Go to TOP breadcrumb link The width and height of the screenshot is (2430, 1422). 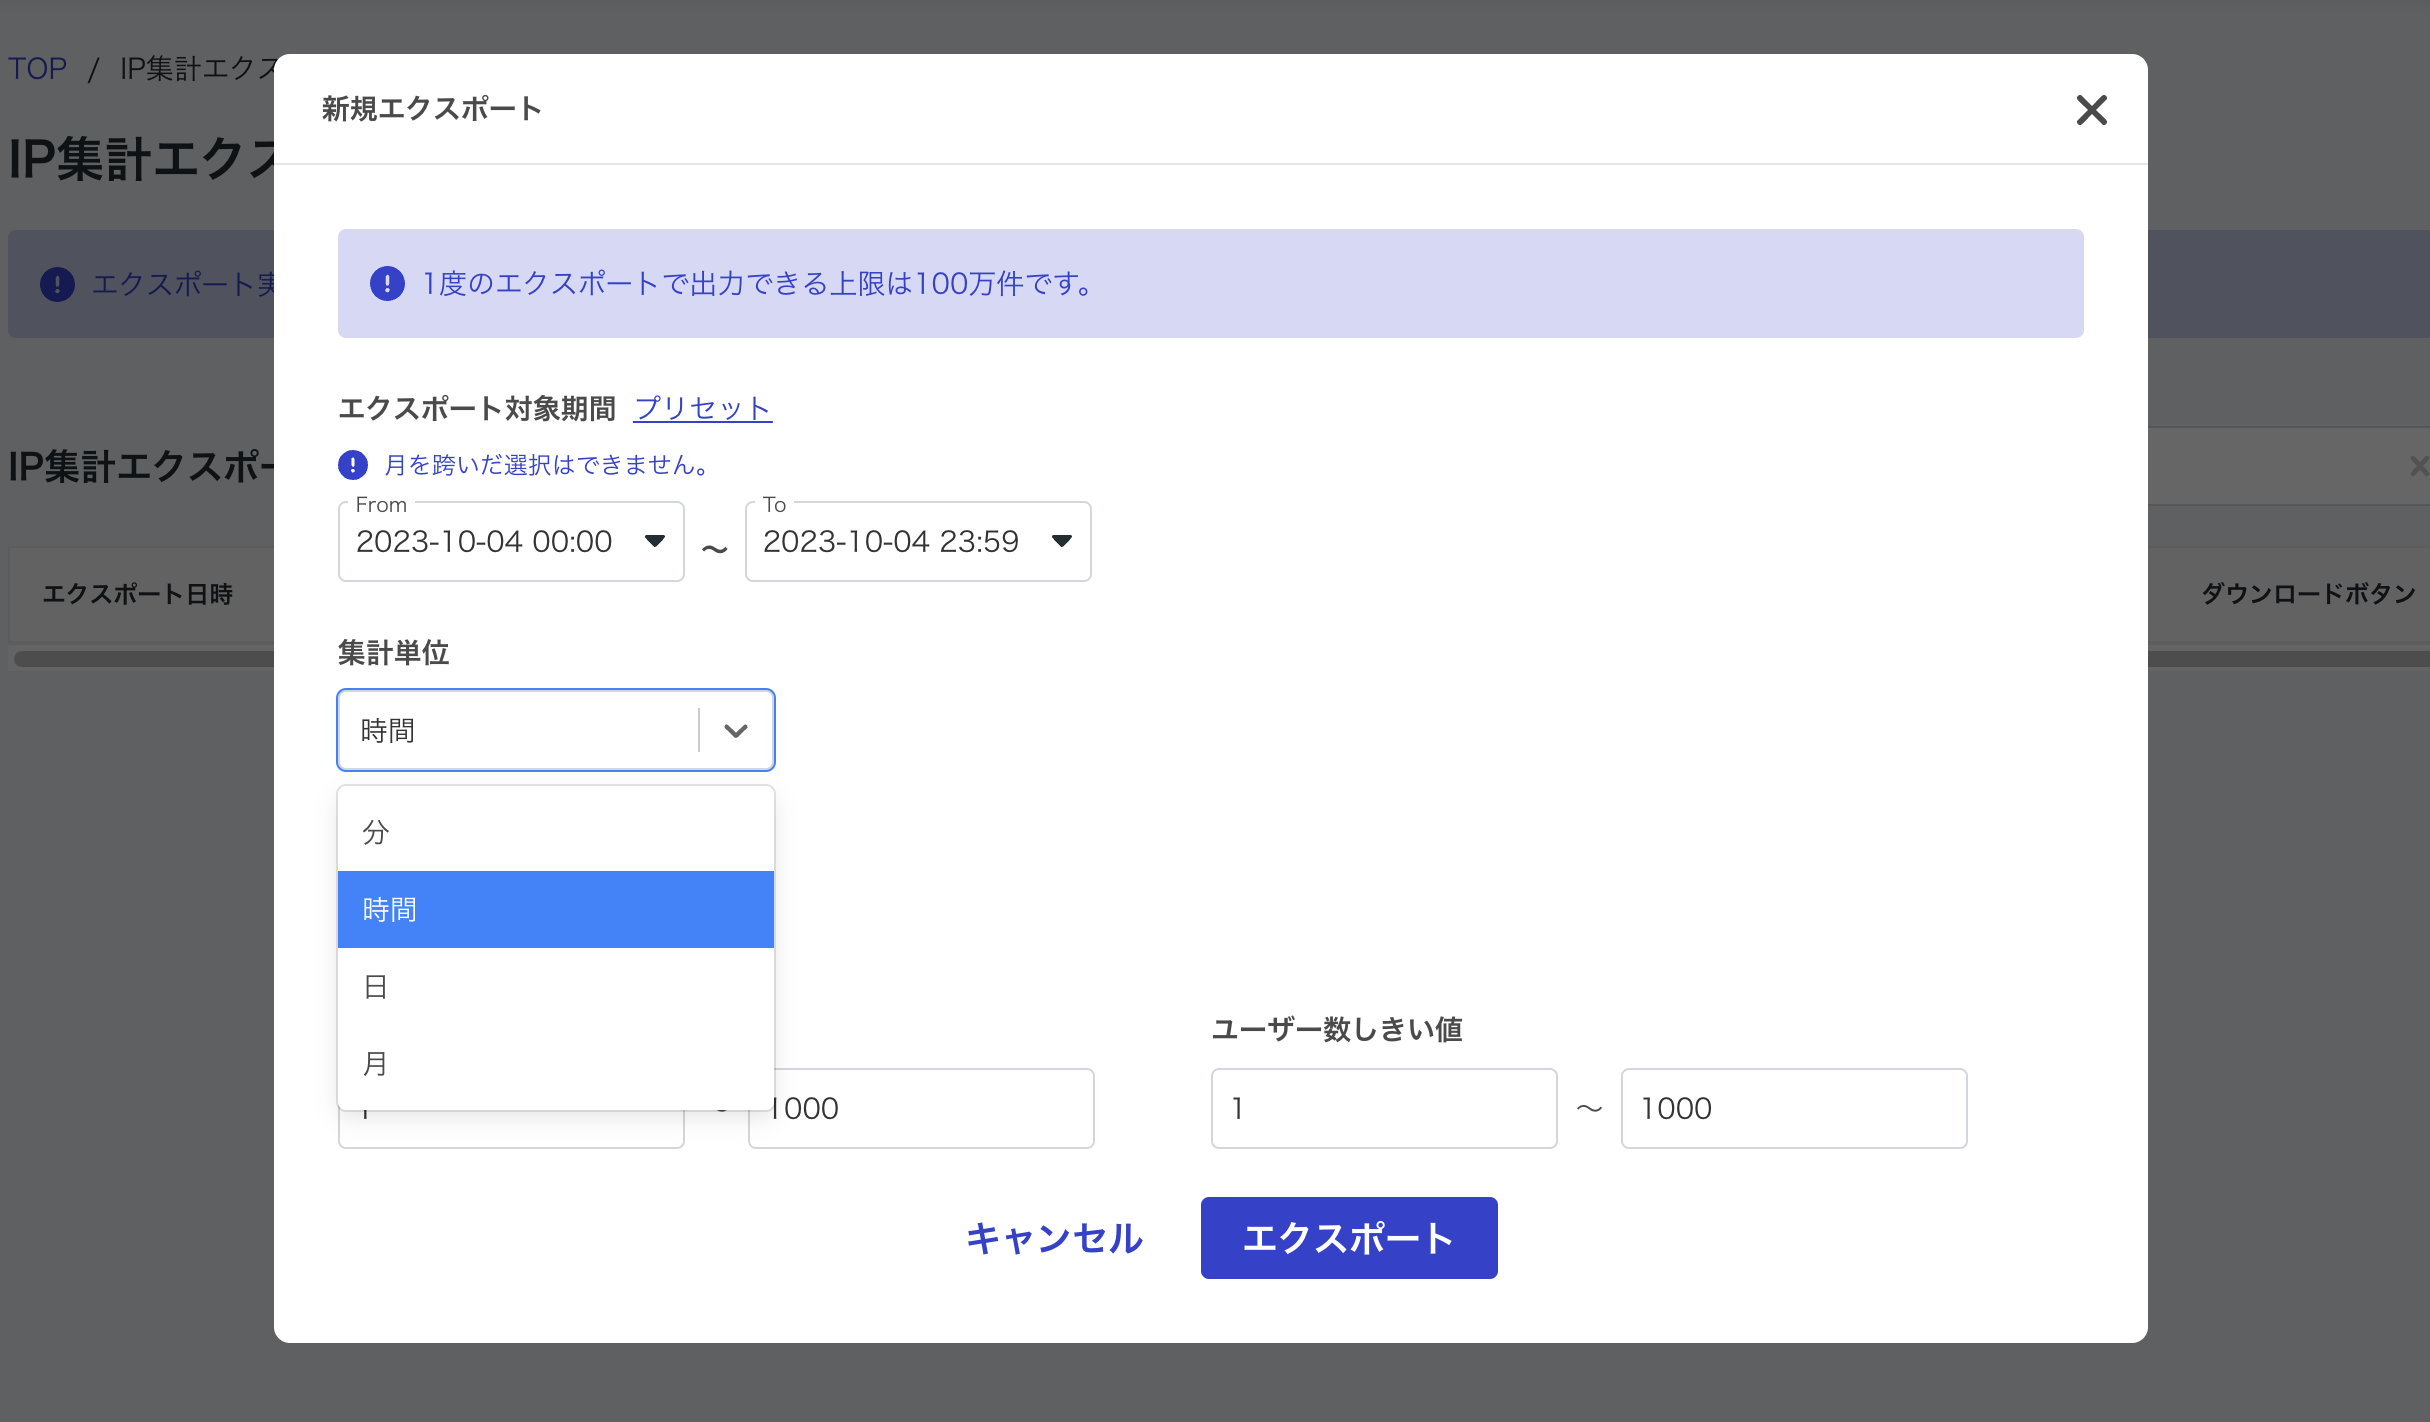click(37, 68)
